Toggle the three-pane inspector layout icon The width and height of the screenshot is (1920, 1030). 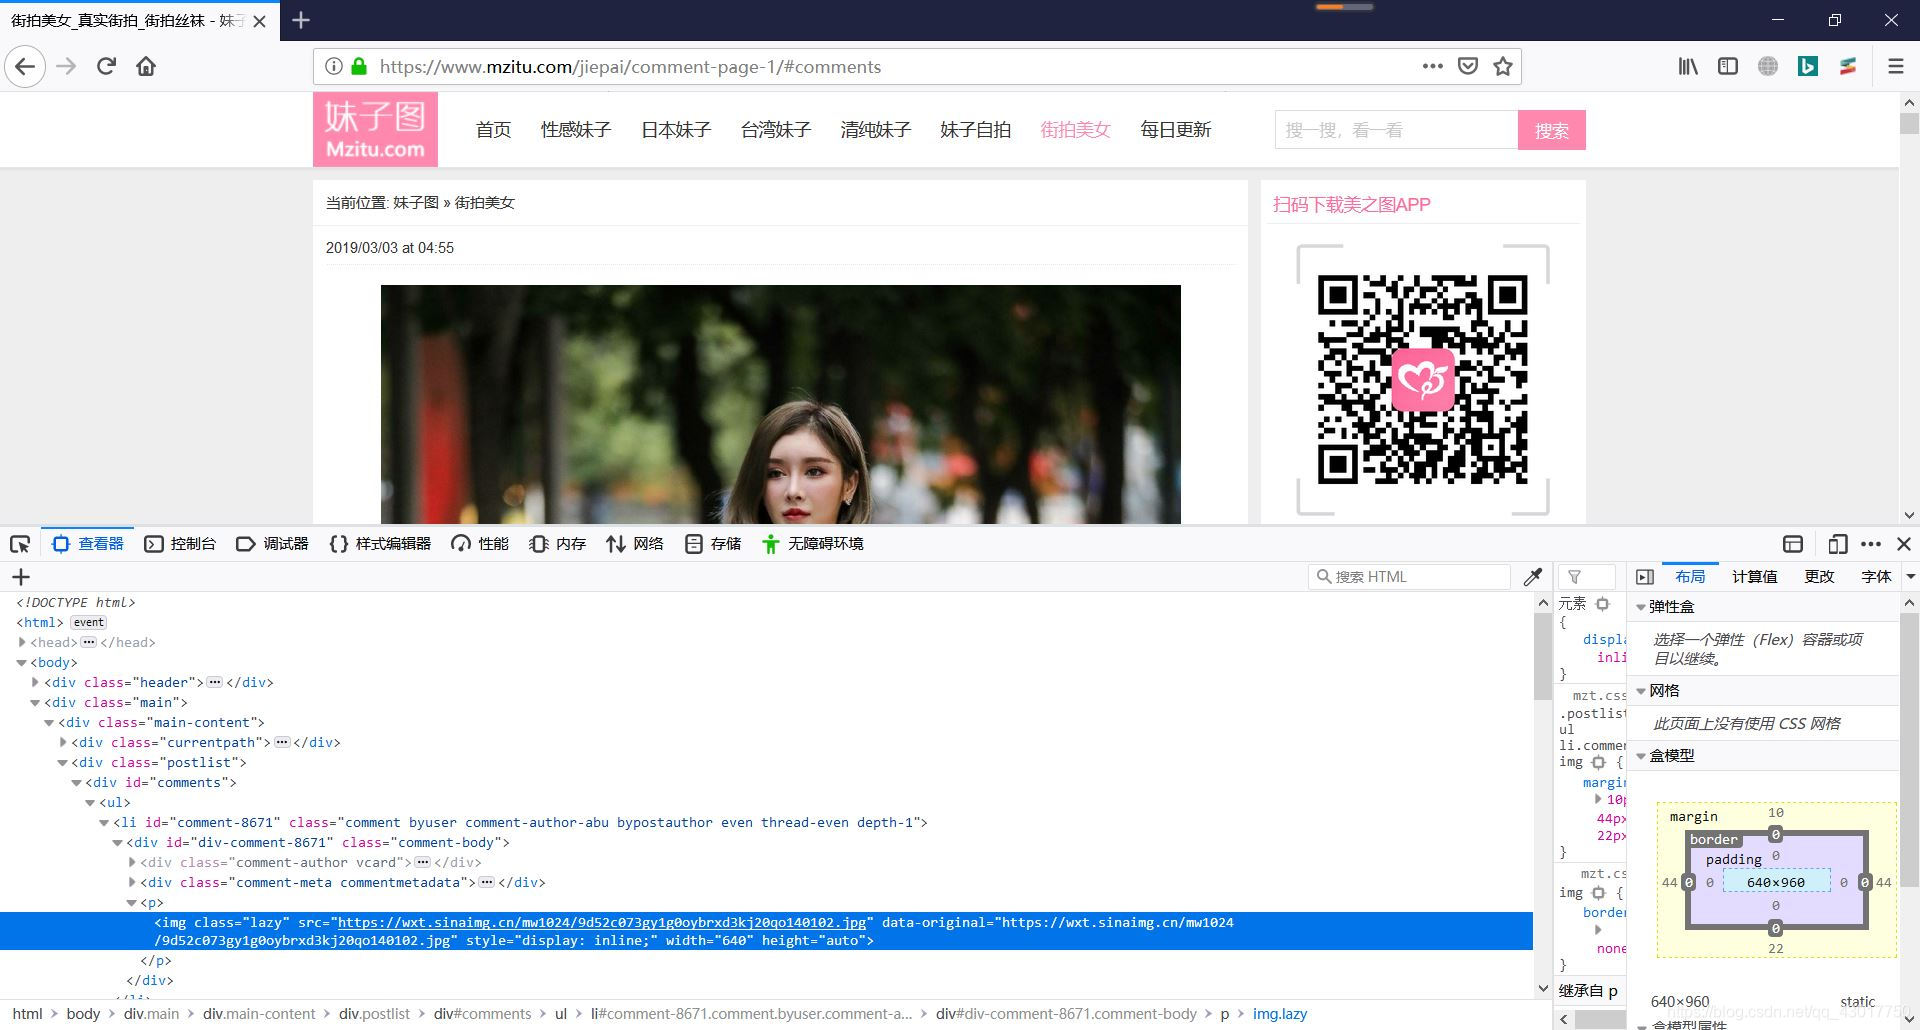click(1645, 577)
